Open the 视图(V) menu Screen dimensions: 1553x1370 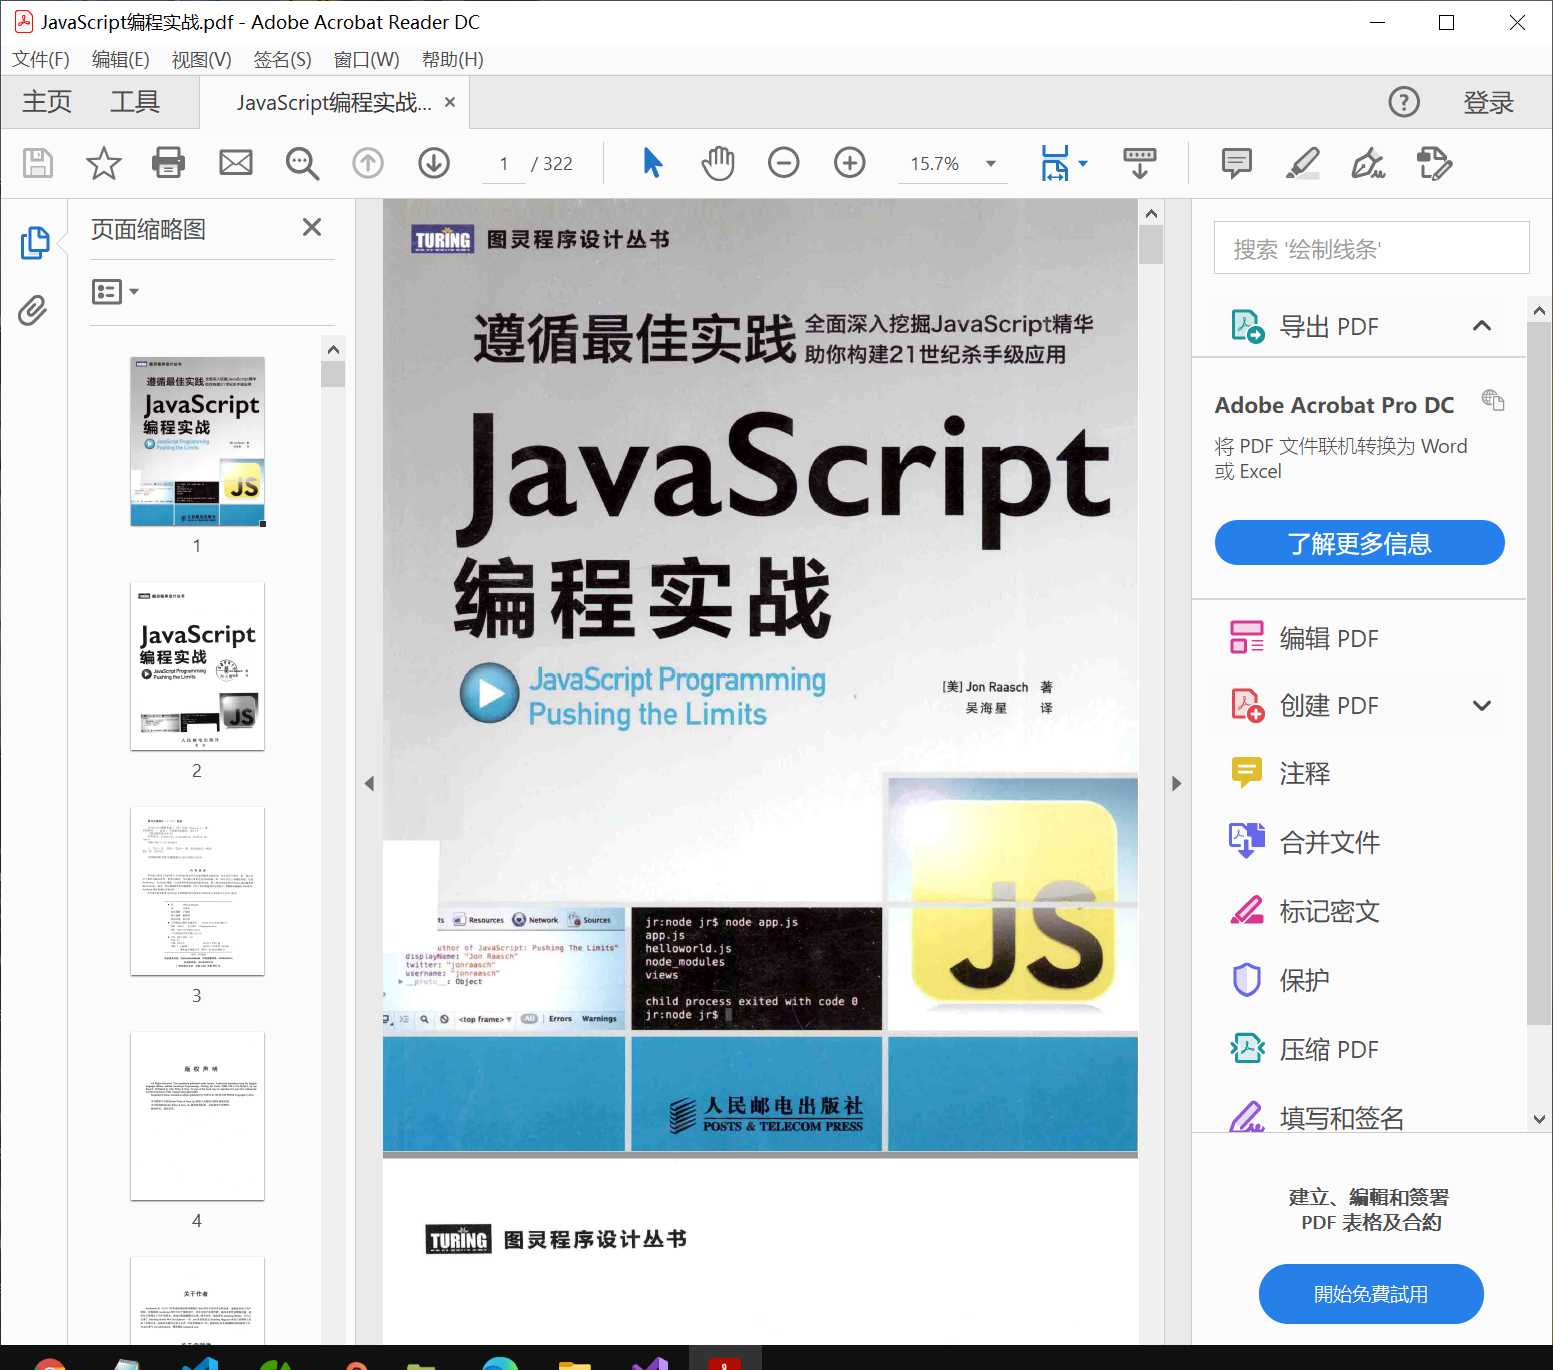[201, 60]
